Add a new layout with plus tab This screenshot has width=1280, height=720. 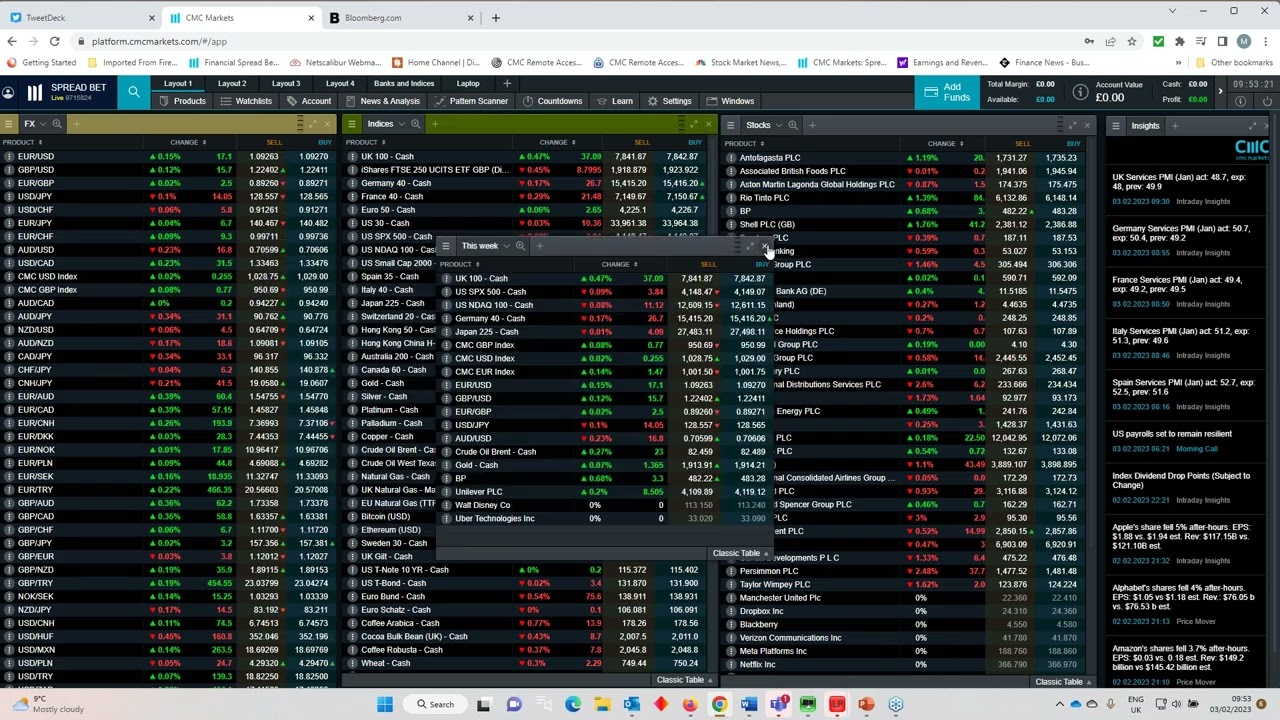pyautogui.click(x=507, y=84)
